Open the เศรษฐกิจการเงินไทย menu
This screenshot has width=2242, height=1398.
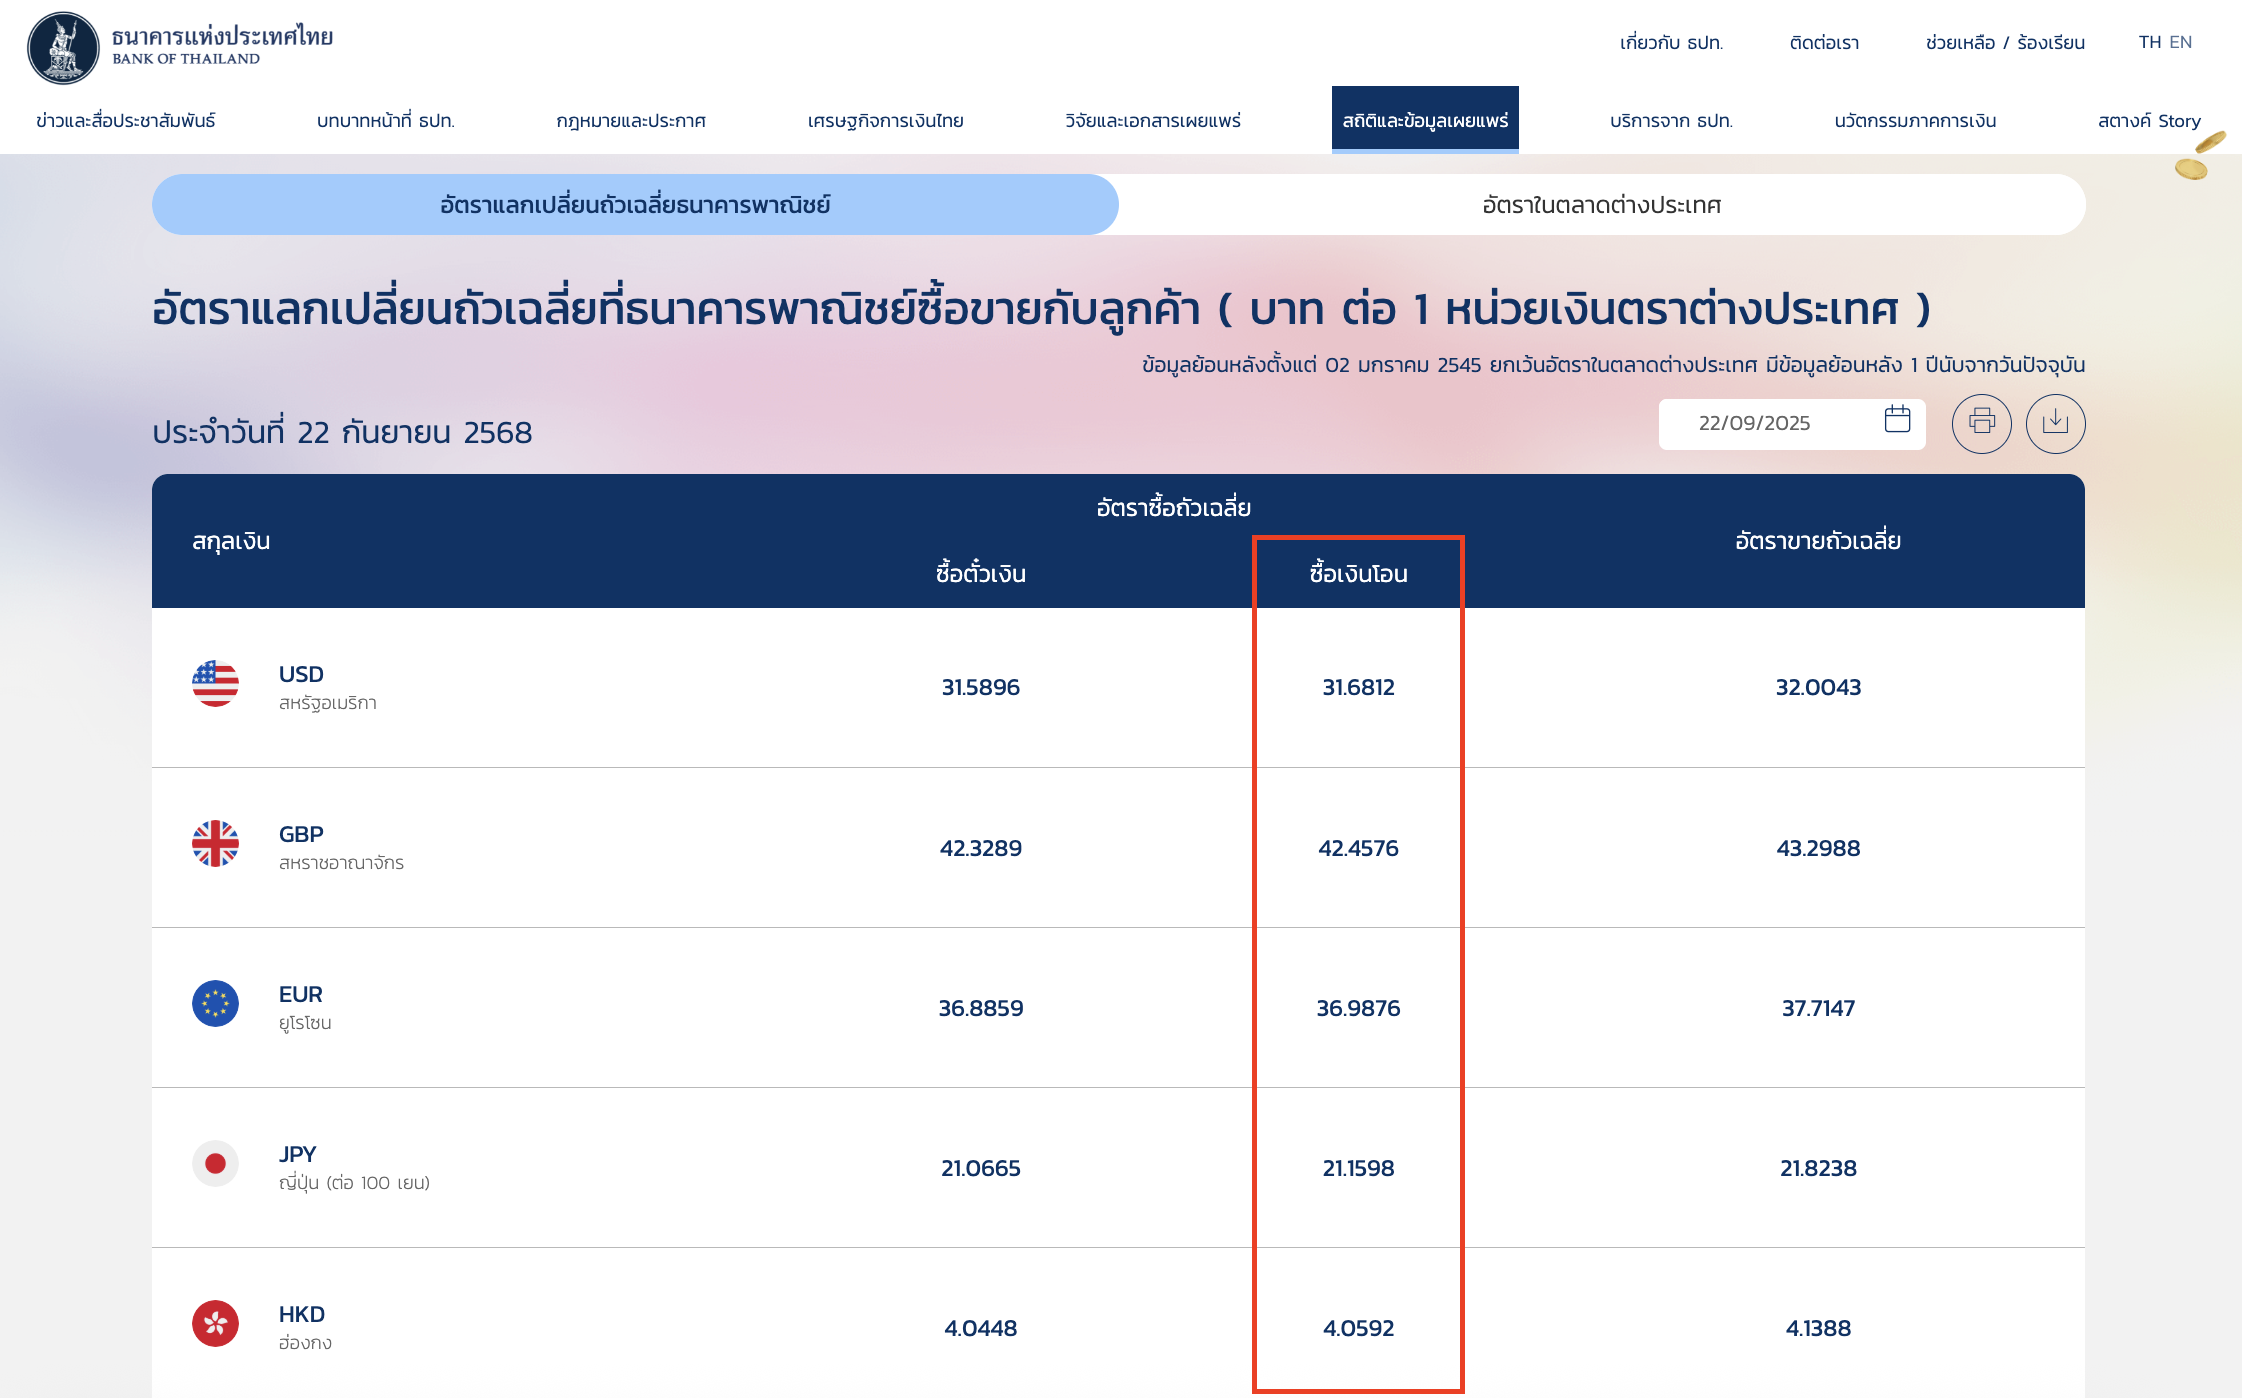click(885, 120)
